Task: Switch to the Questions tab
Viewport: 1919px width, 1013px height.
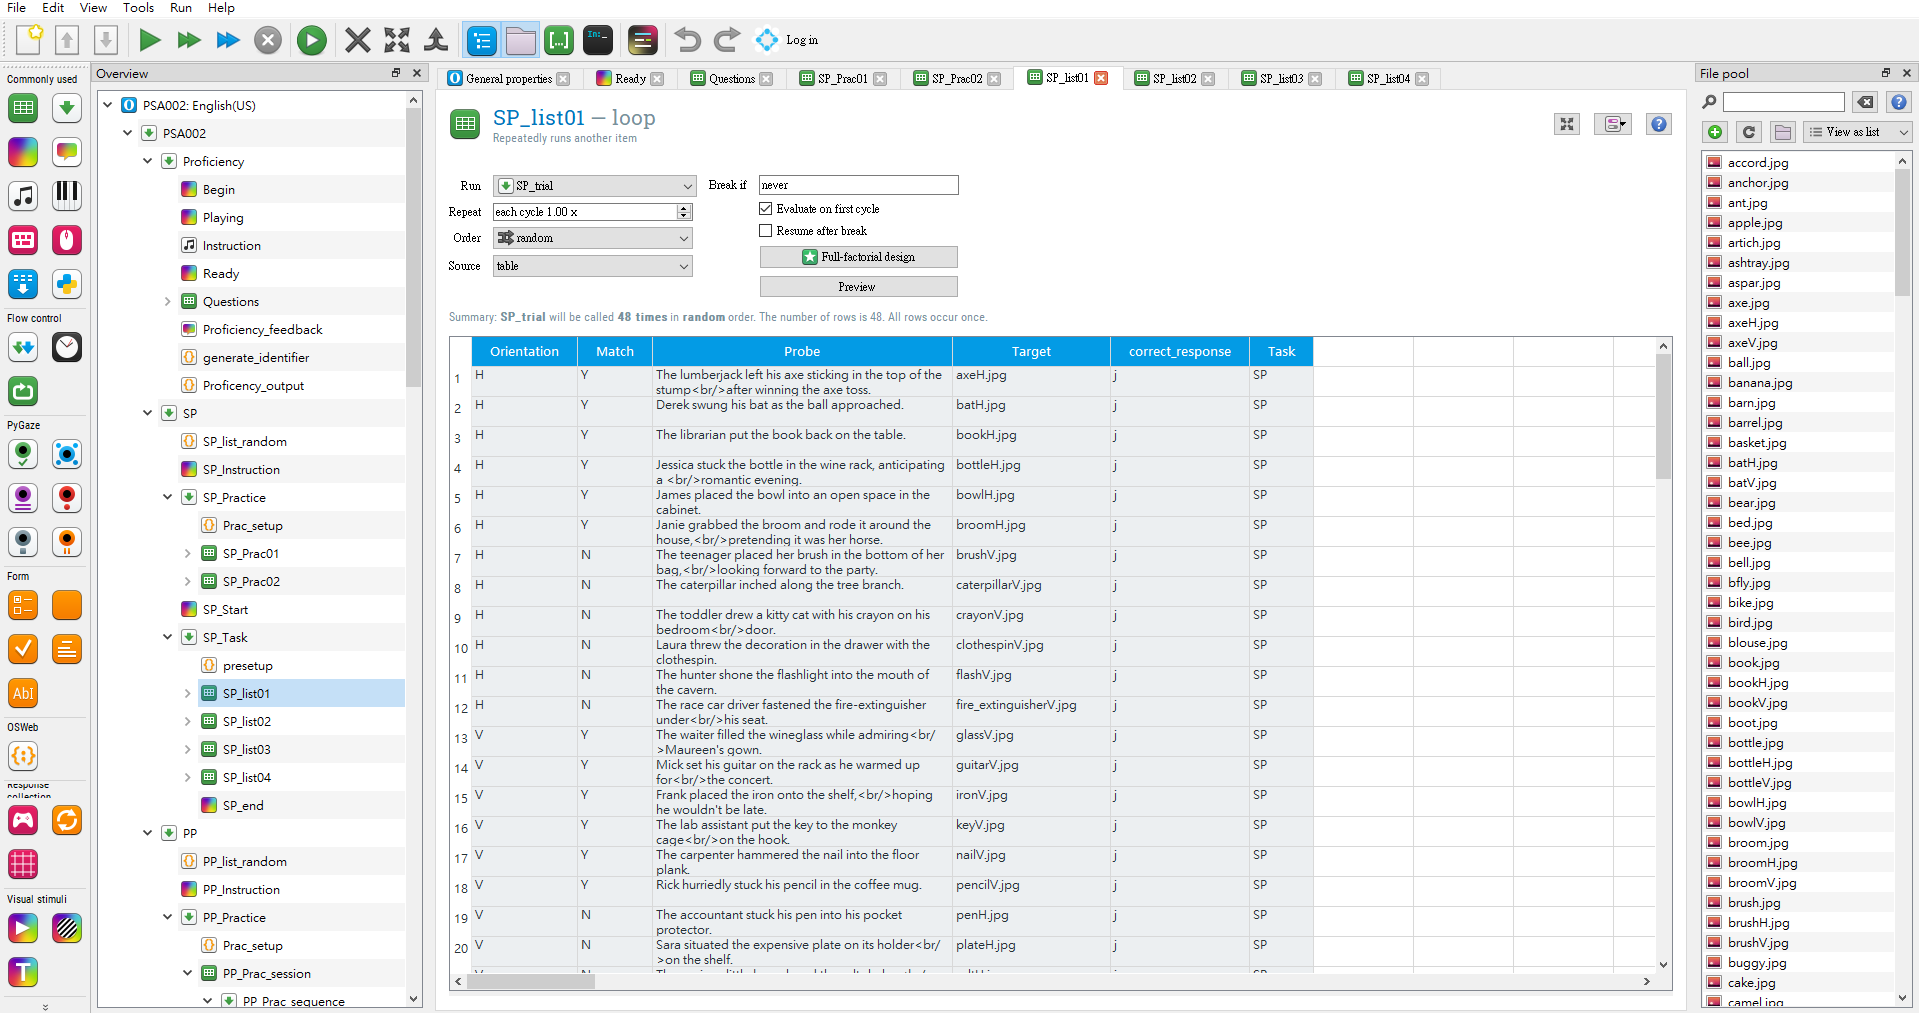Action: (732, 79)
